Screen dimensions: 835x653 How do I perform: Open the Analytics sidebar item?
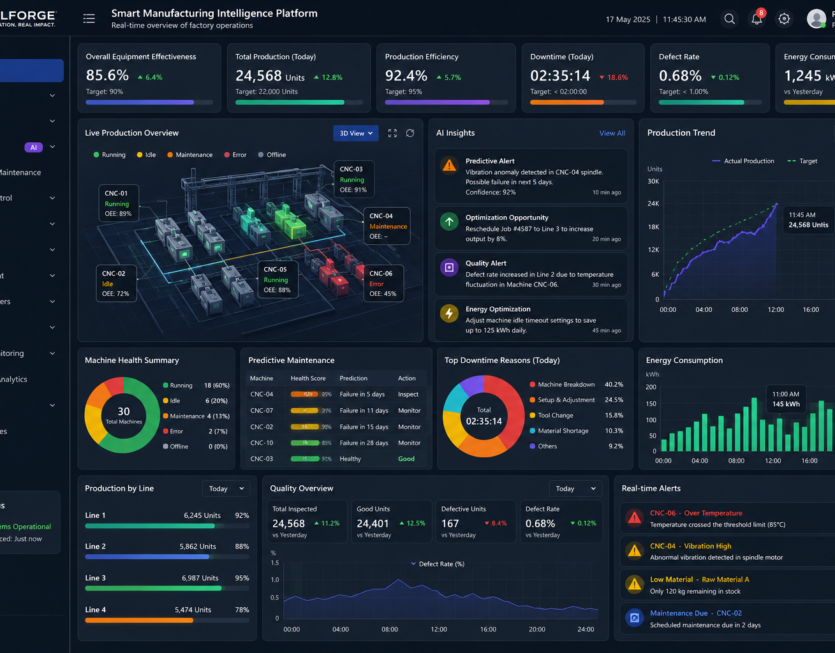click(x=14, y=379)
